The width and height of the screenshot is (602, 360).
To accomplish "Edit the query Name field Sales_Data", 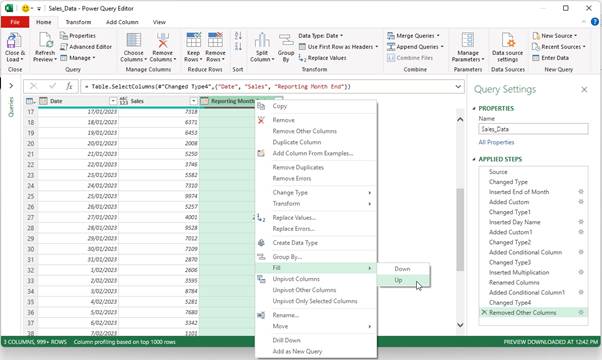I will pos(533,129).
